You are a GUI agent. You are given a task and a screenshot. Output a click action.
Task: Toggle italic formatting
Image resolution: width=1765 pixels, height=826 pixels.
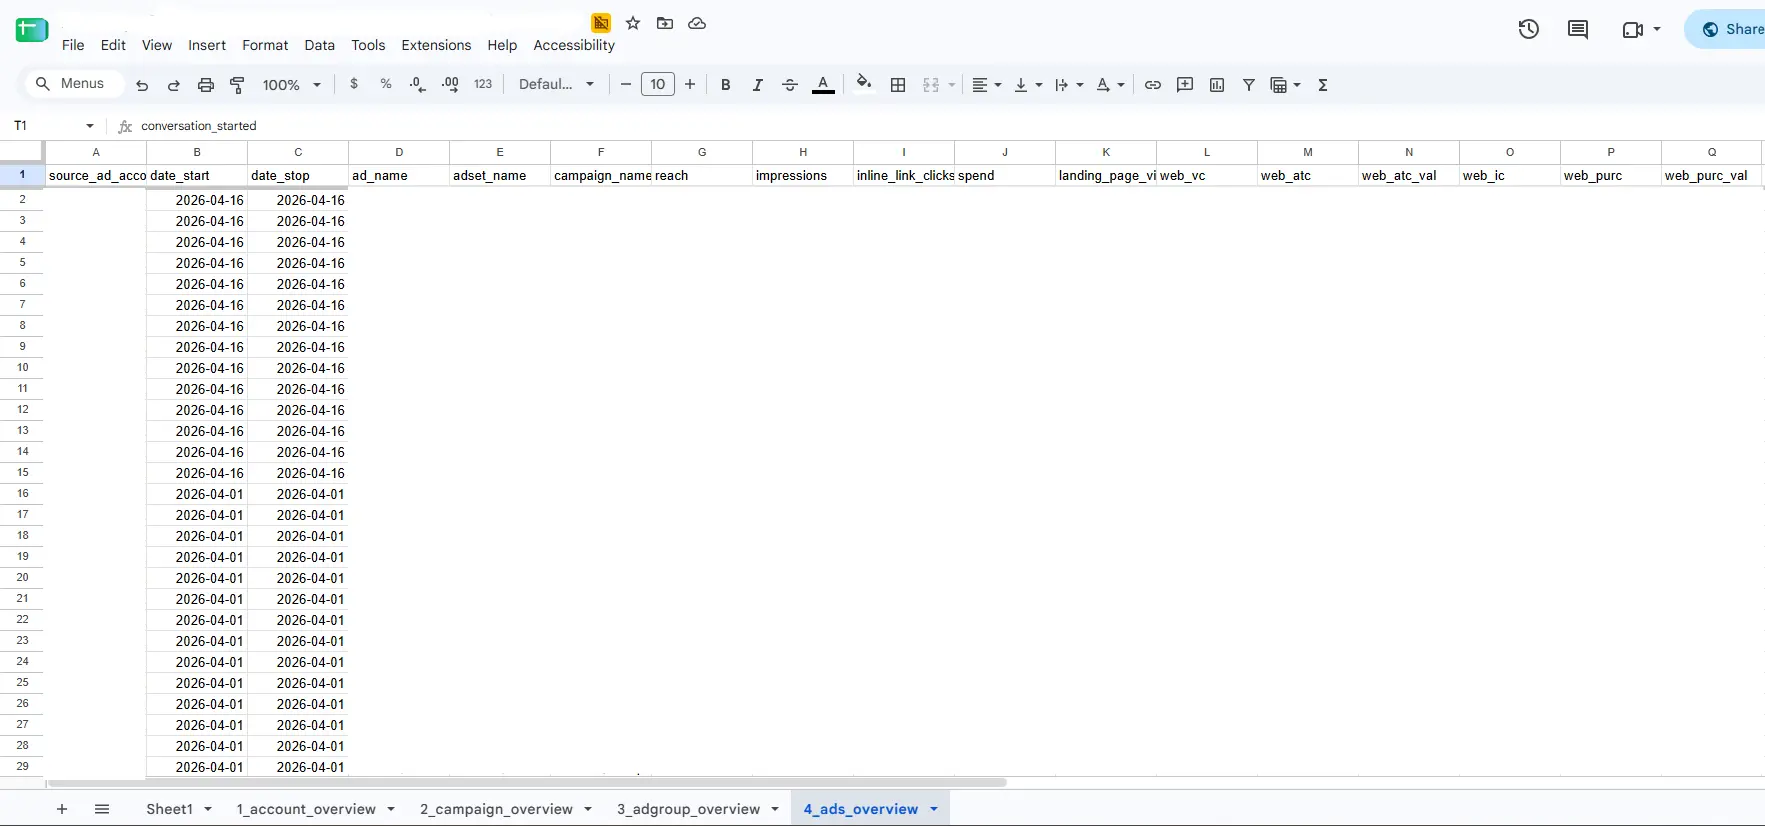(758, 85)
